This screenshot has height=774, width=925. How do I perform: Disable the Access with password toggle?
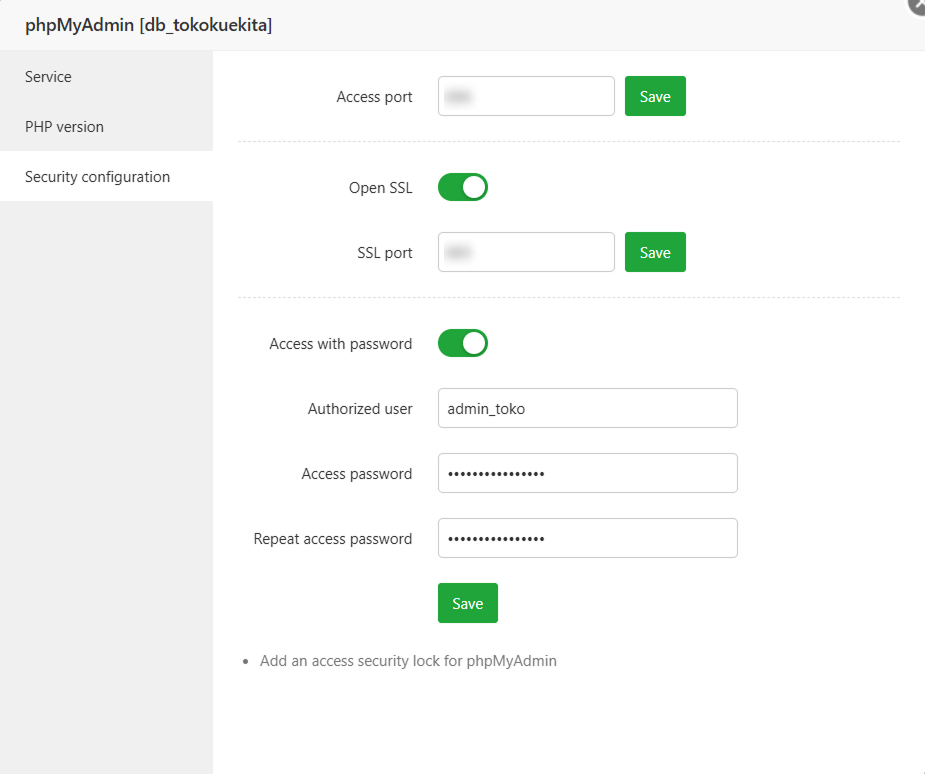(x=462, y=343)
